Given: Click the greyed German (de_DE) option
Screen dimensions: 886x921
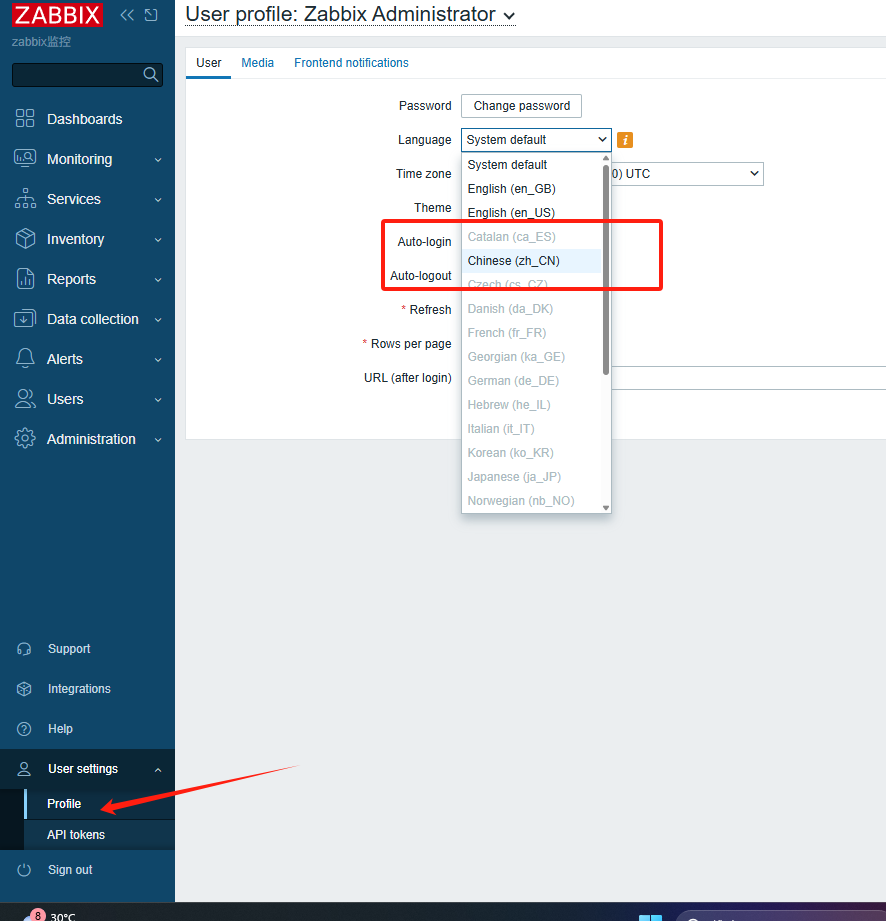Looking at the screenshot, I should click(532, 381).
